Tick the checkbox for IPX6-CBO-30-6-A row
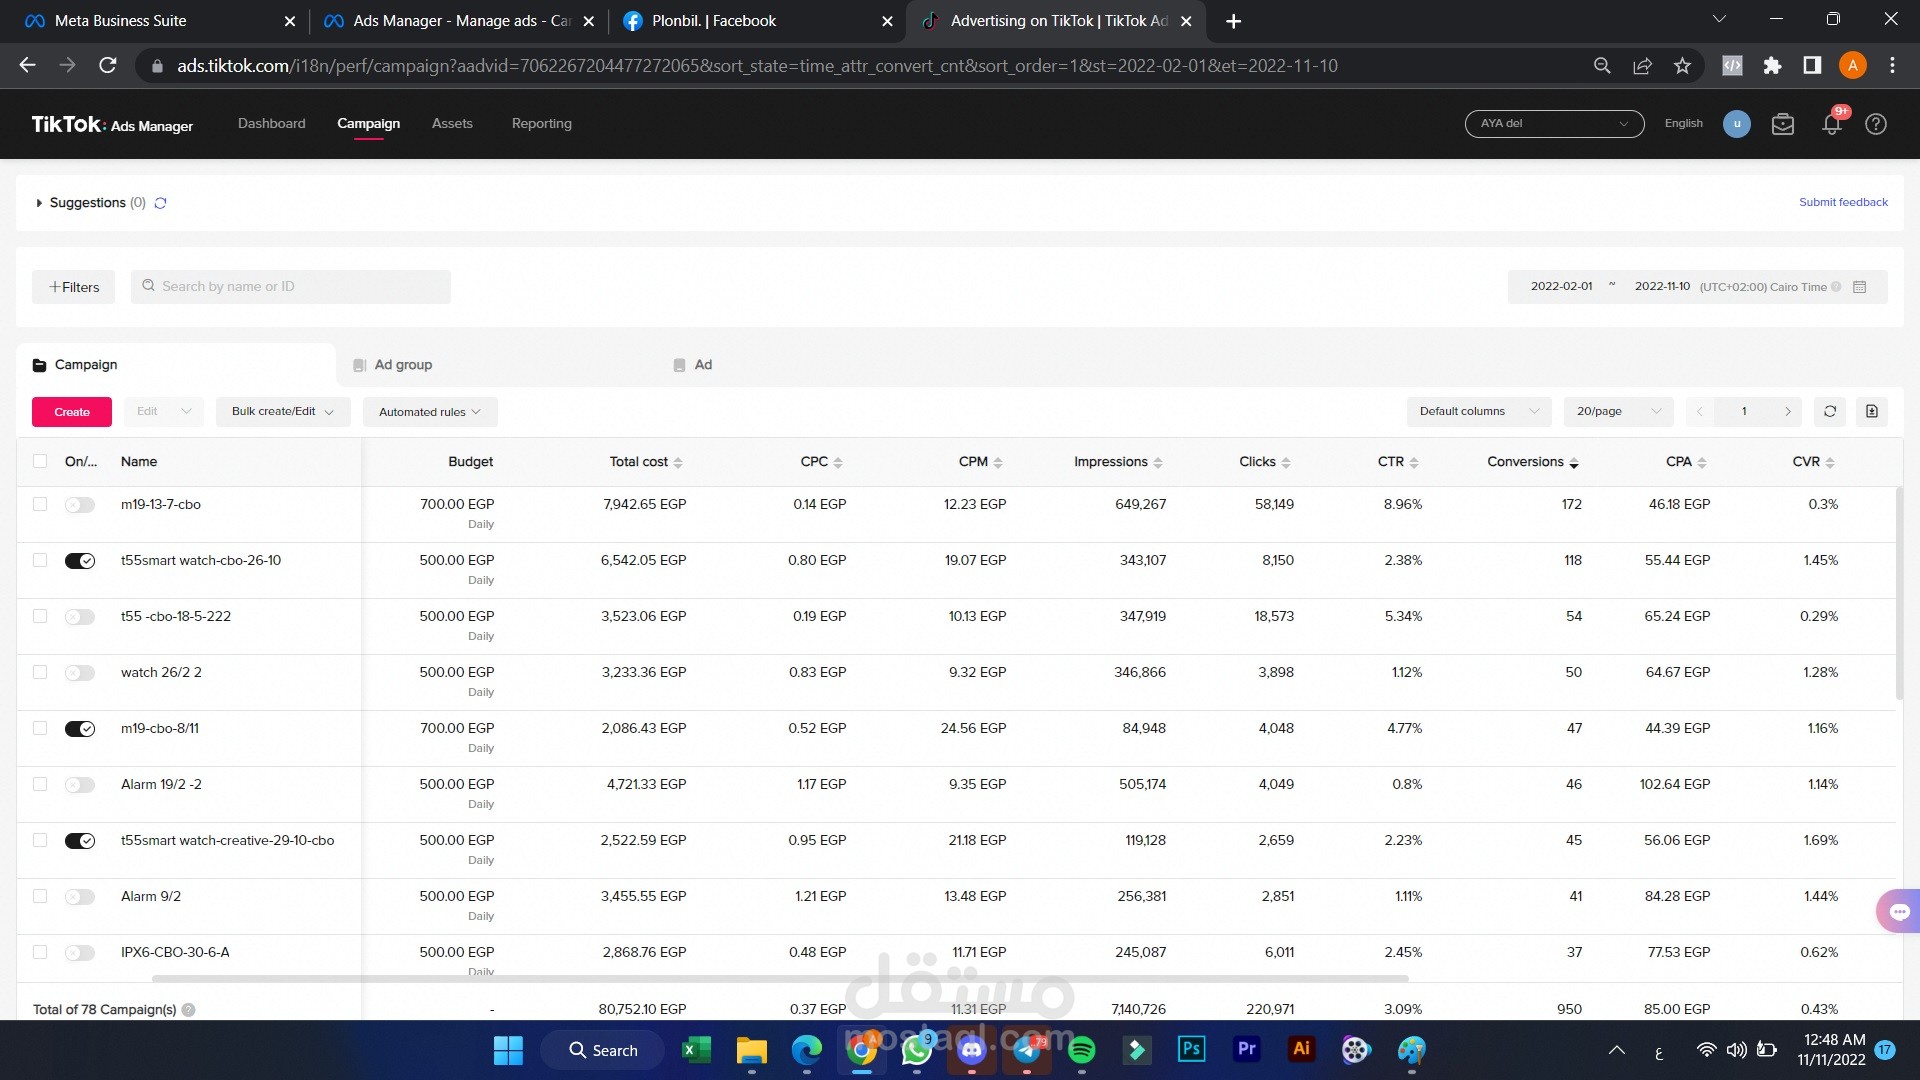1920x1080 pixels. tap(40, 952)
